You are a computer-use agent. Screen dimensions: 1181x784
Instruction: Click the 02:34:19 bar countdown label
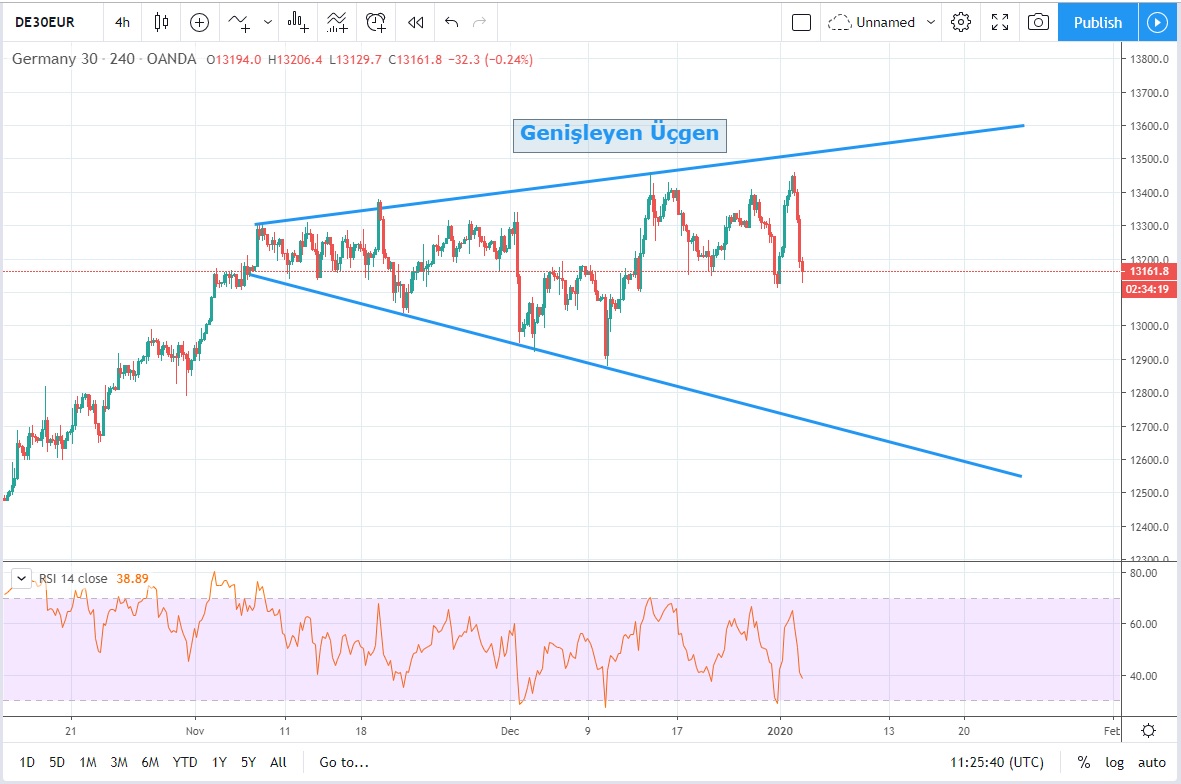[1149, 289]
